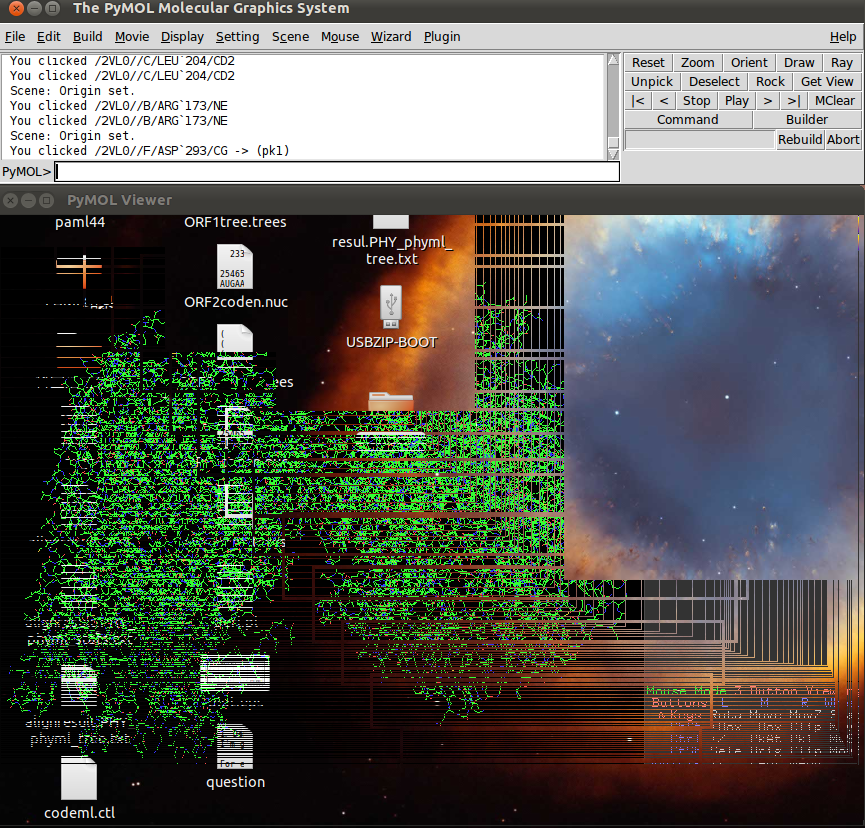The image size is (865, 828).
Task: Click the Unpick button
Action: [x=652, y=82]
